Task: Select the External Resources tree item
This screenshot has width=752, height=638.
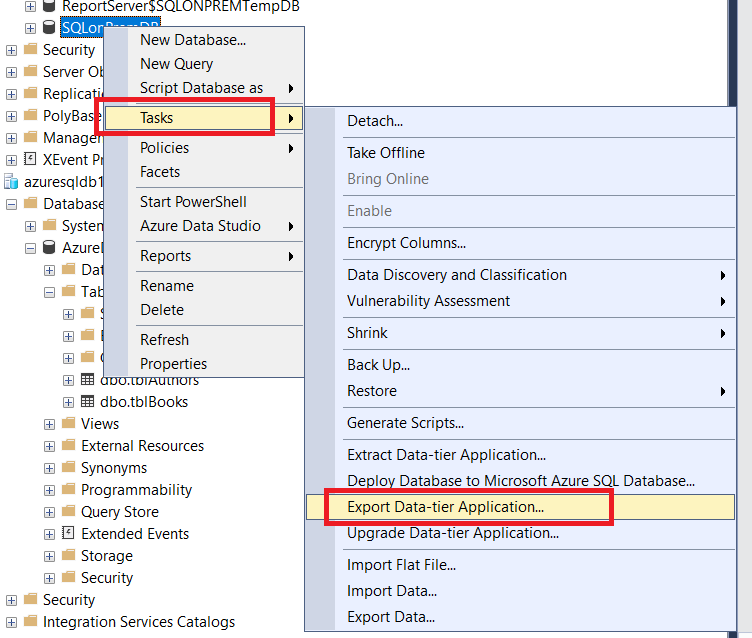Action: tap(142, 446)
